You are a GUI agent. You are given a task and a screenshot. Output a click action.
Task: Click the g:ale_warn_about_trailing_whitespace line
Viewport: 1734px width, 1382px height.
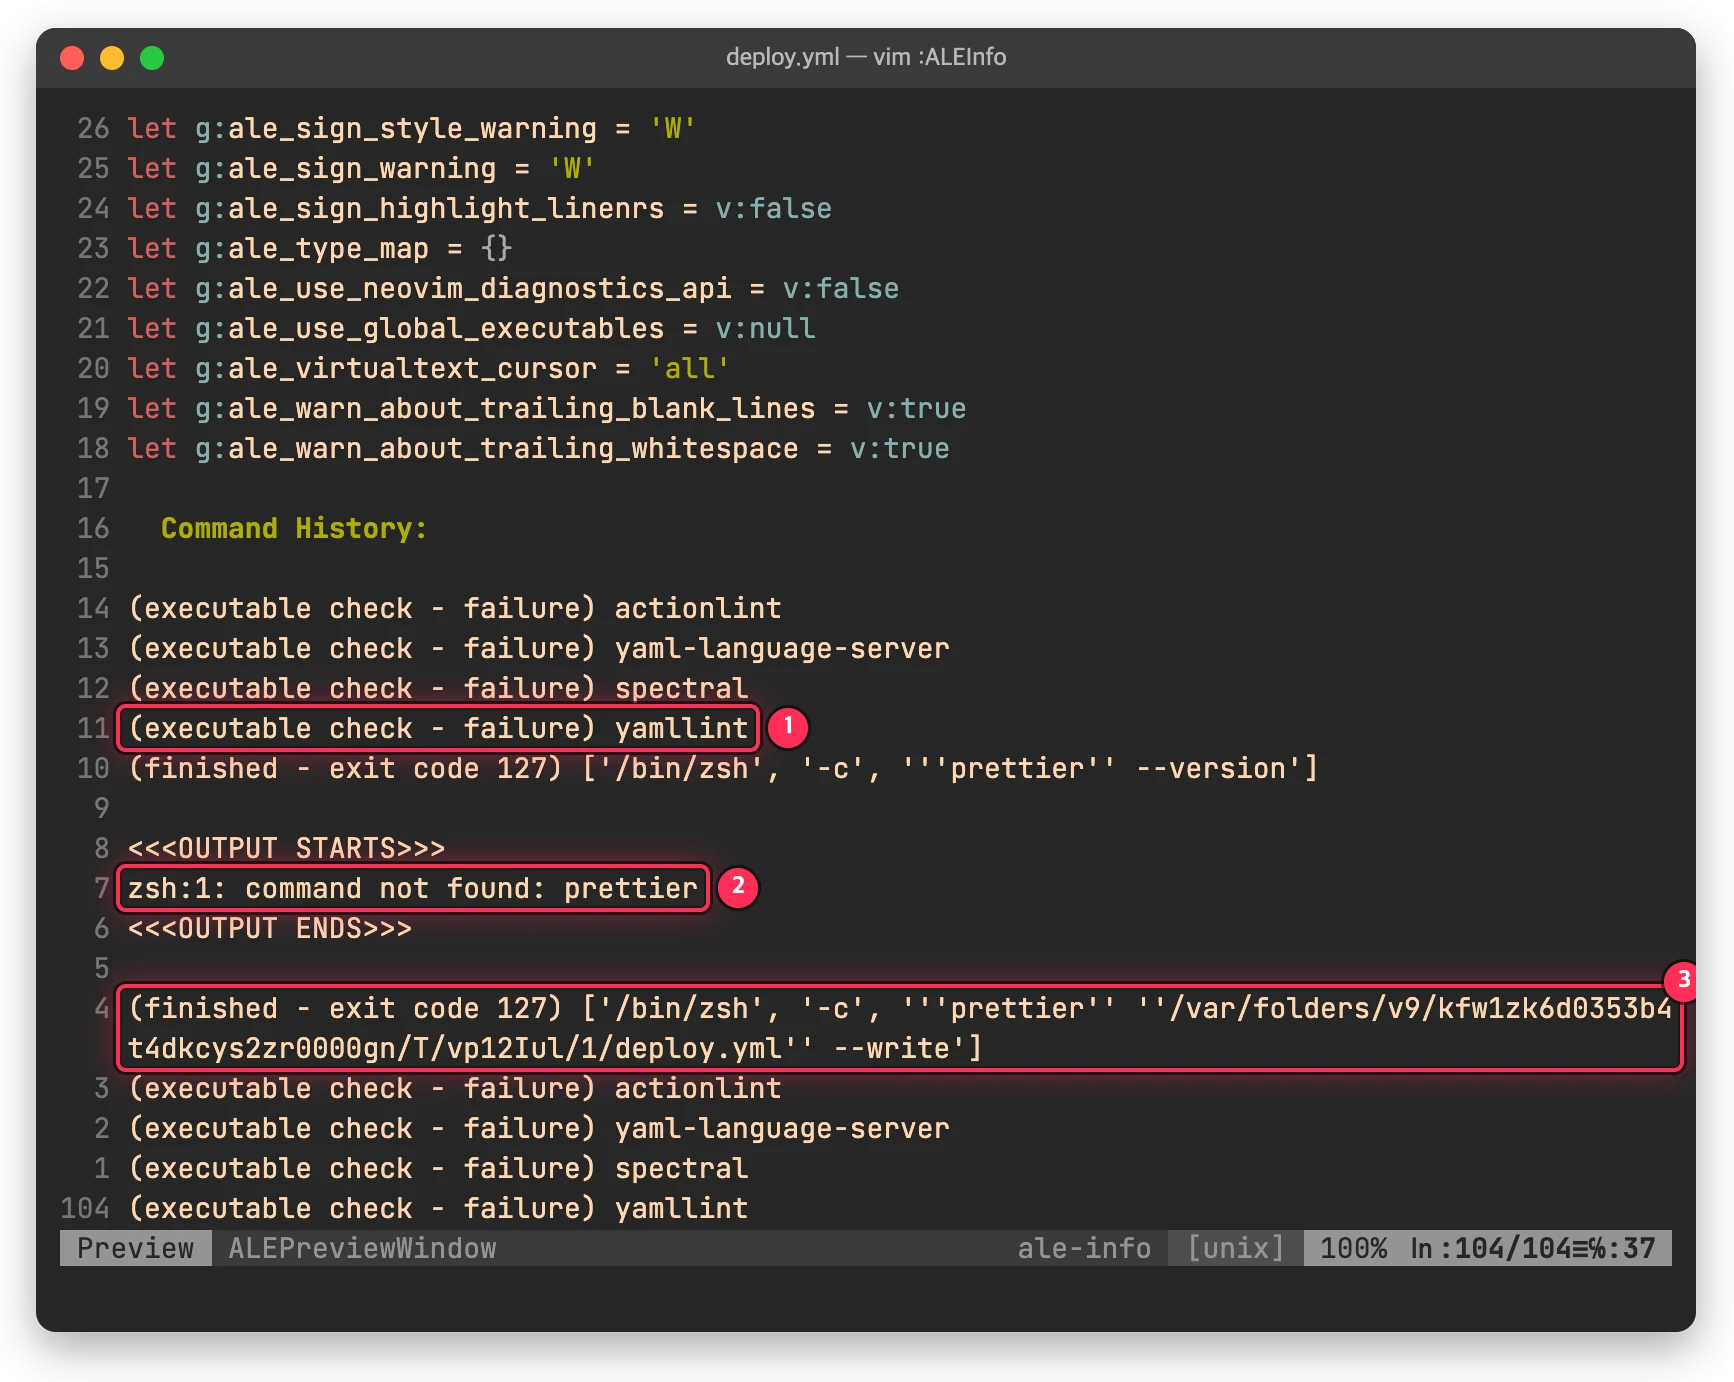(538, 448)
